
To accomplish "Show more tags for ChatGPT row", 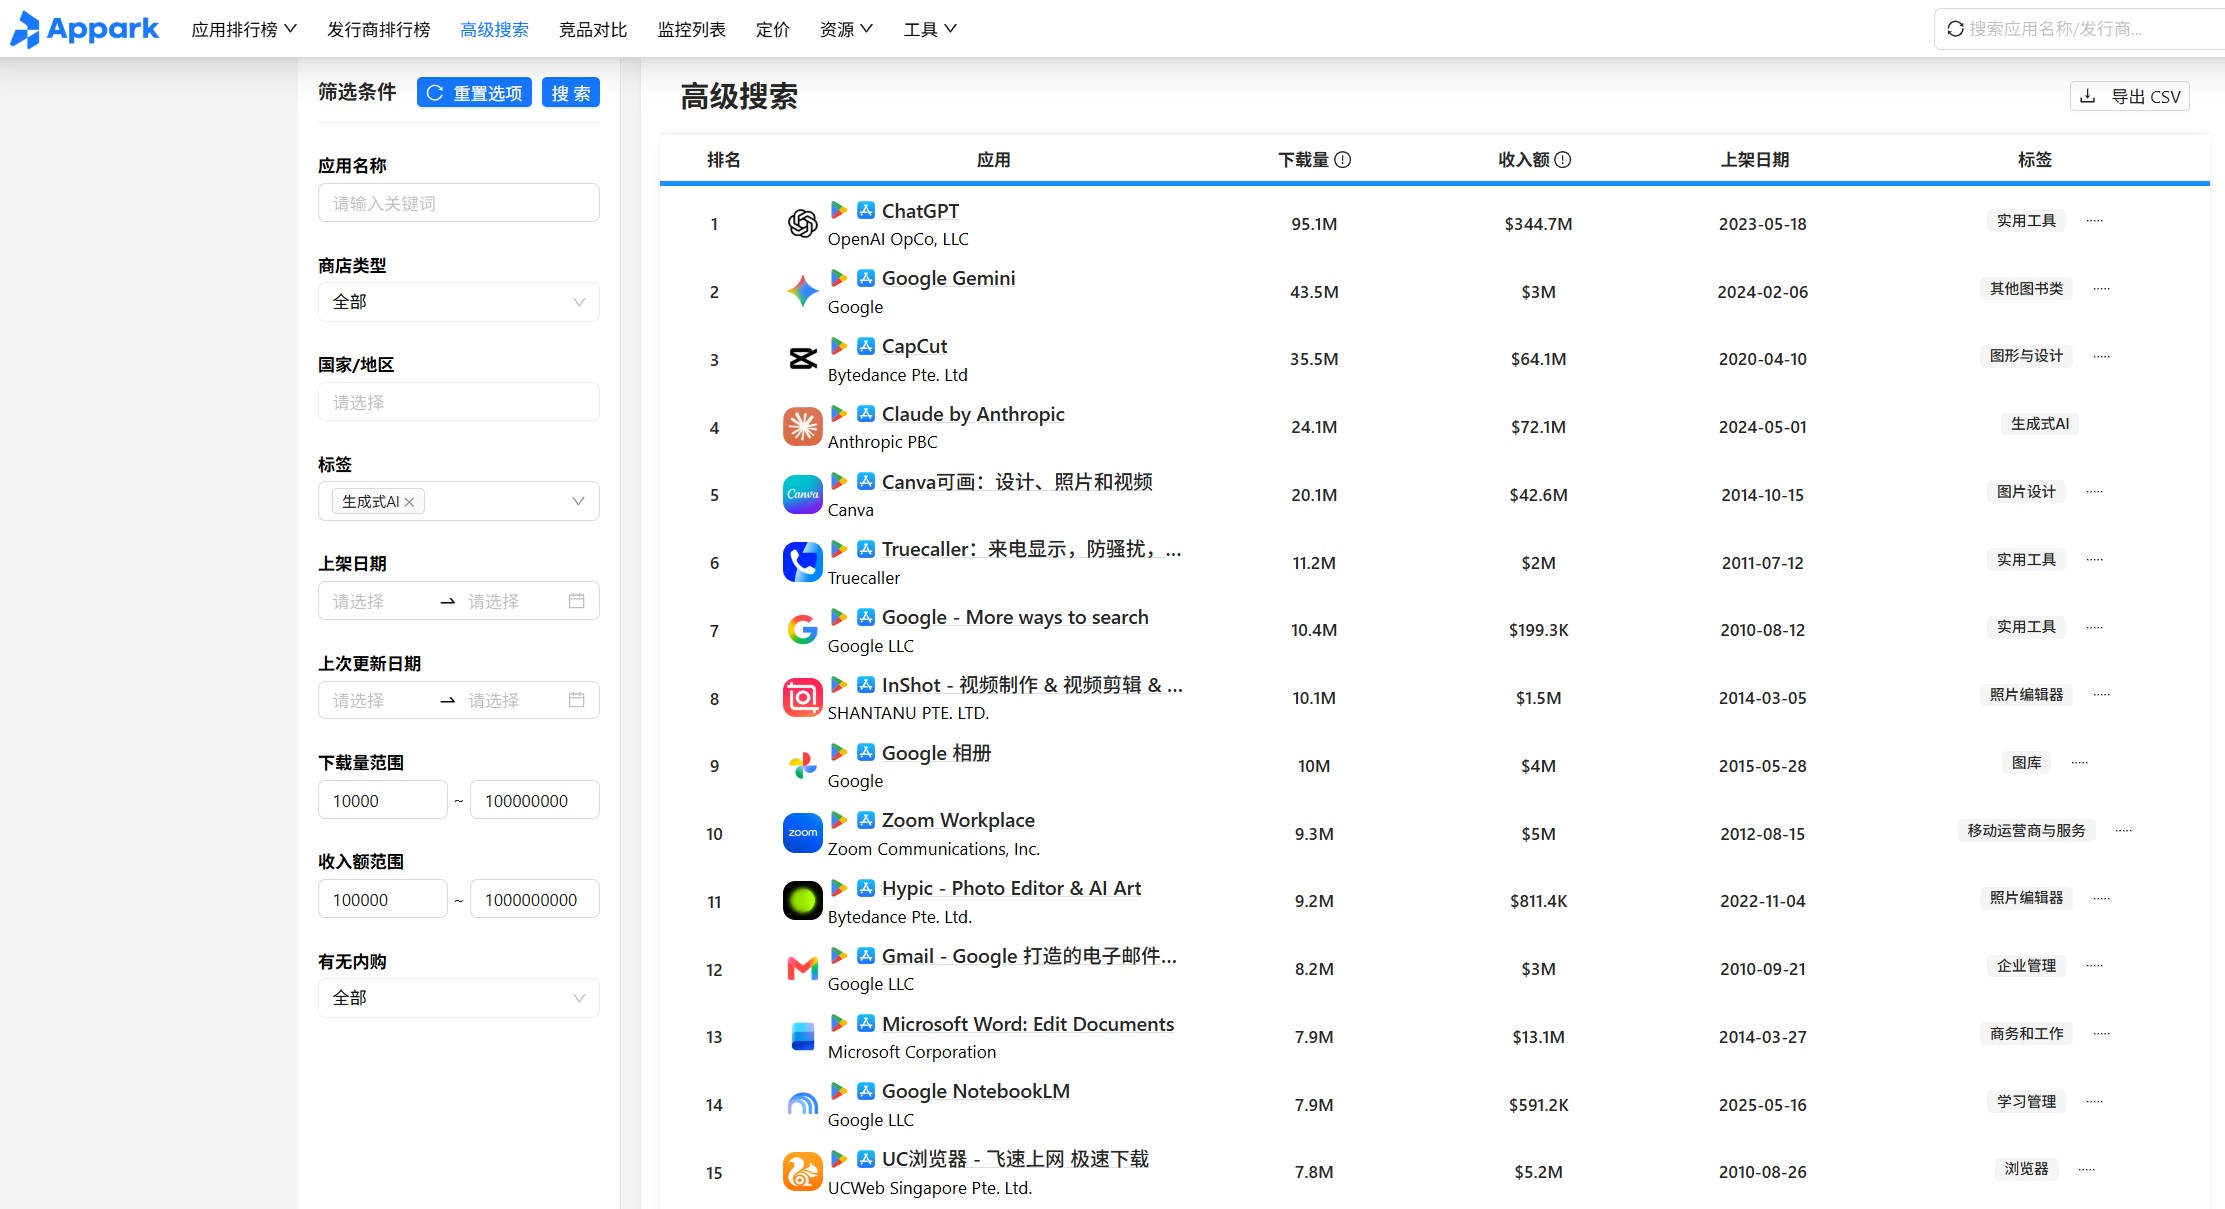I will pyautogui.click(x=2094, y=221).
